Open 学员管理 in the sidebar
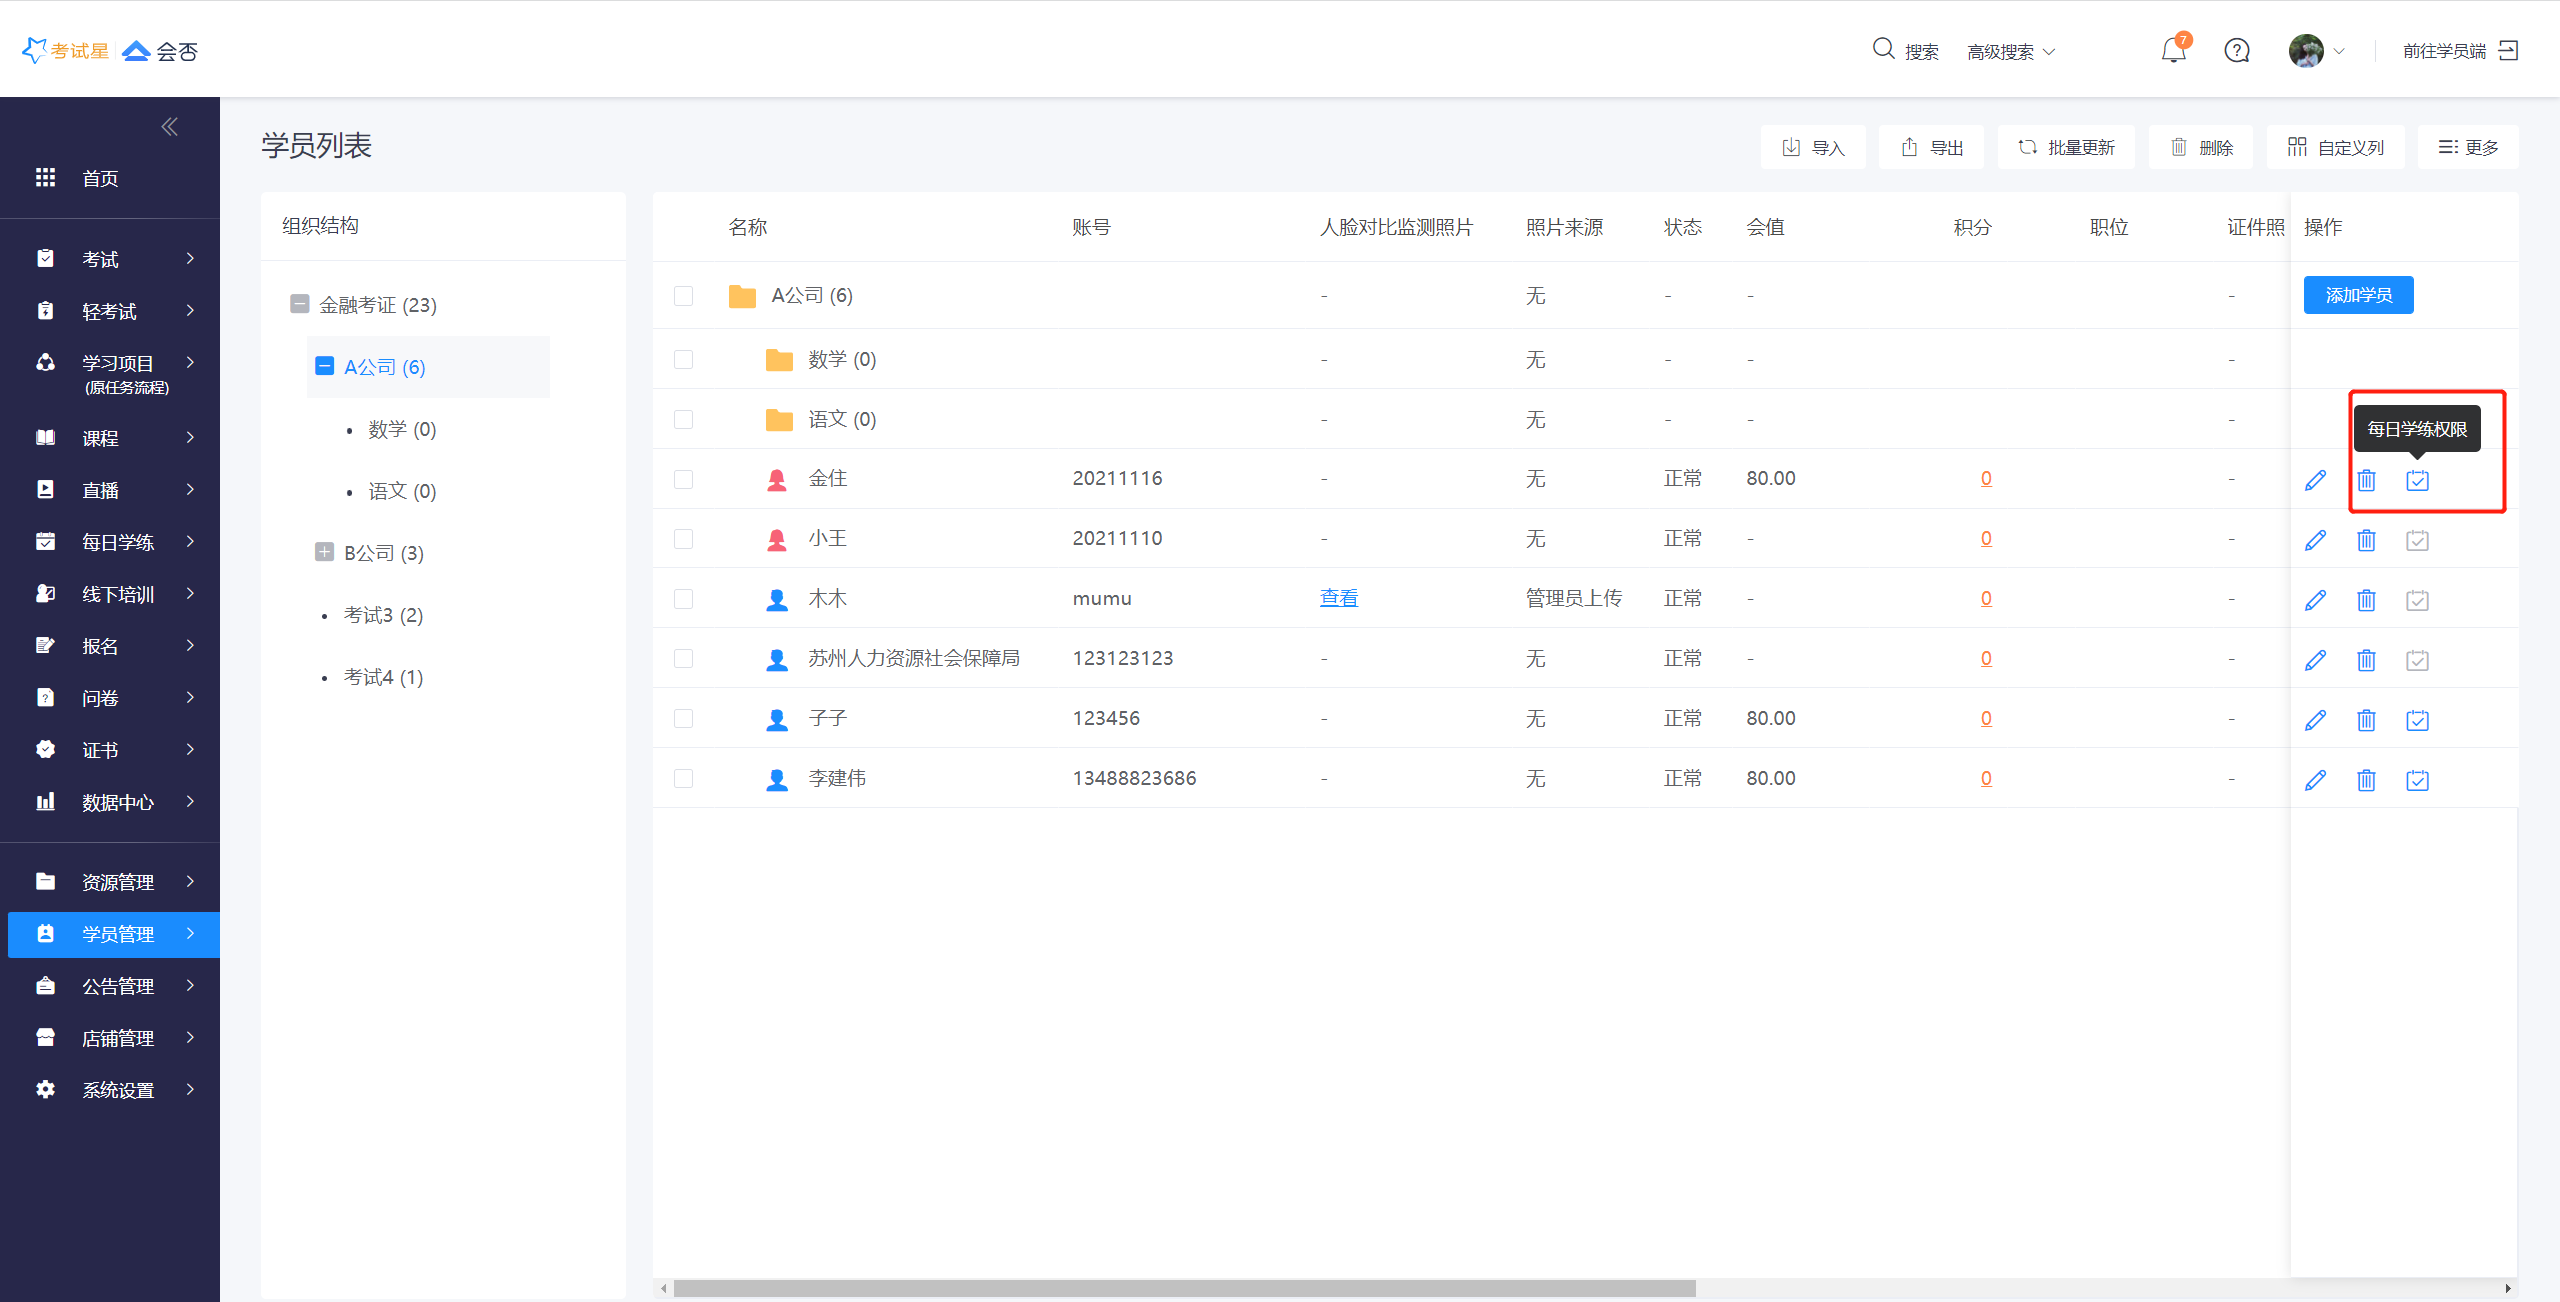 pos(118,934)
